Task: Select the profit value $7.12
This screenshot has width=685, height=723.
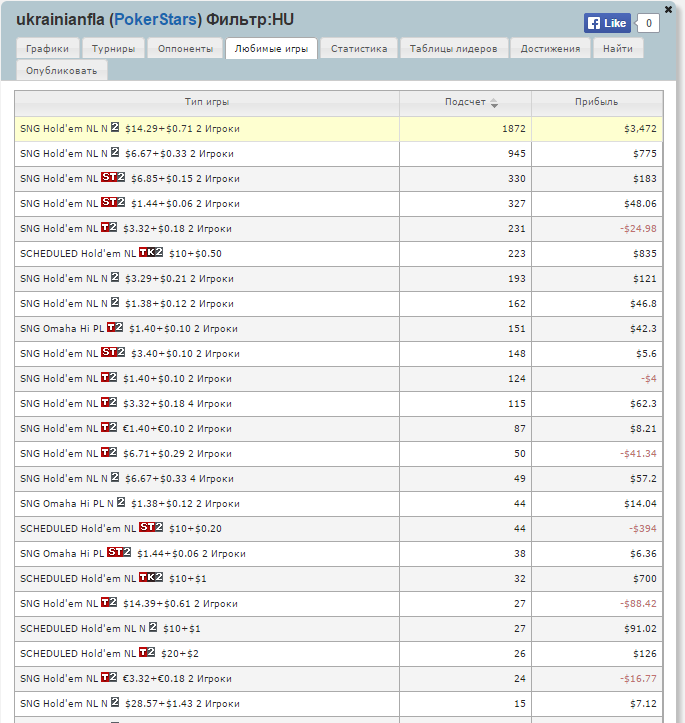Action: [x=644, y=704]
